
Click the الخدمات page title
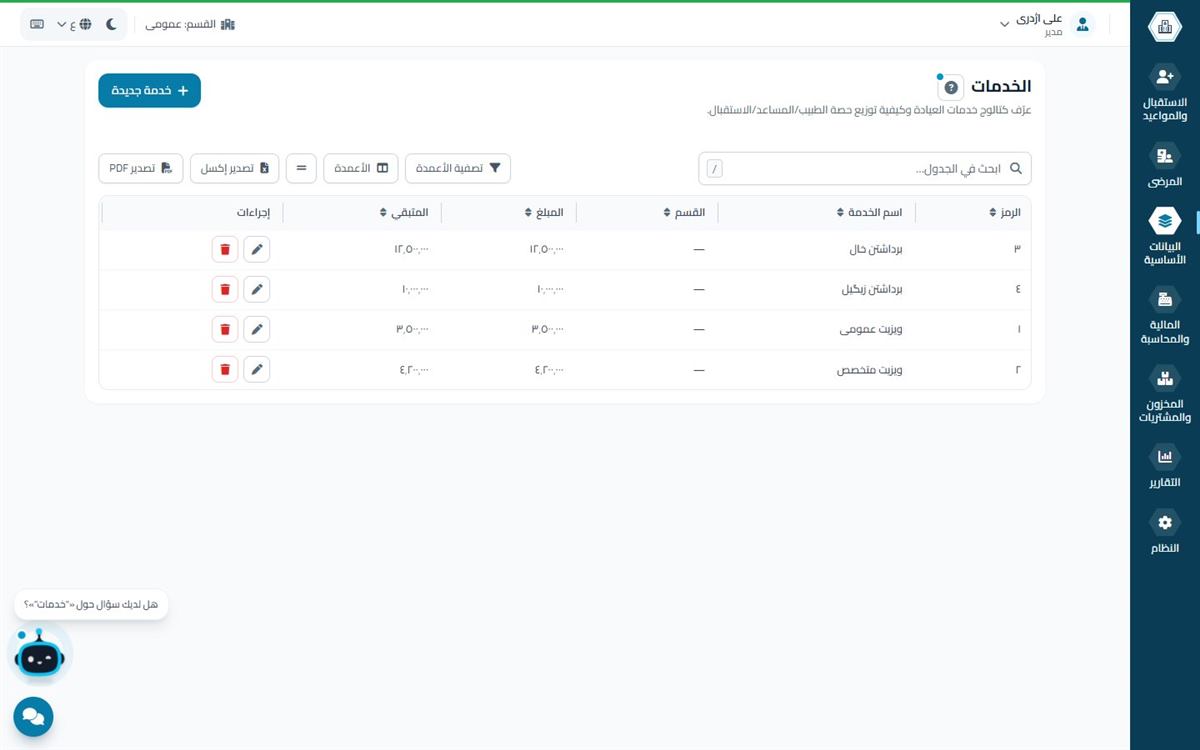point(1001,87)
